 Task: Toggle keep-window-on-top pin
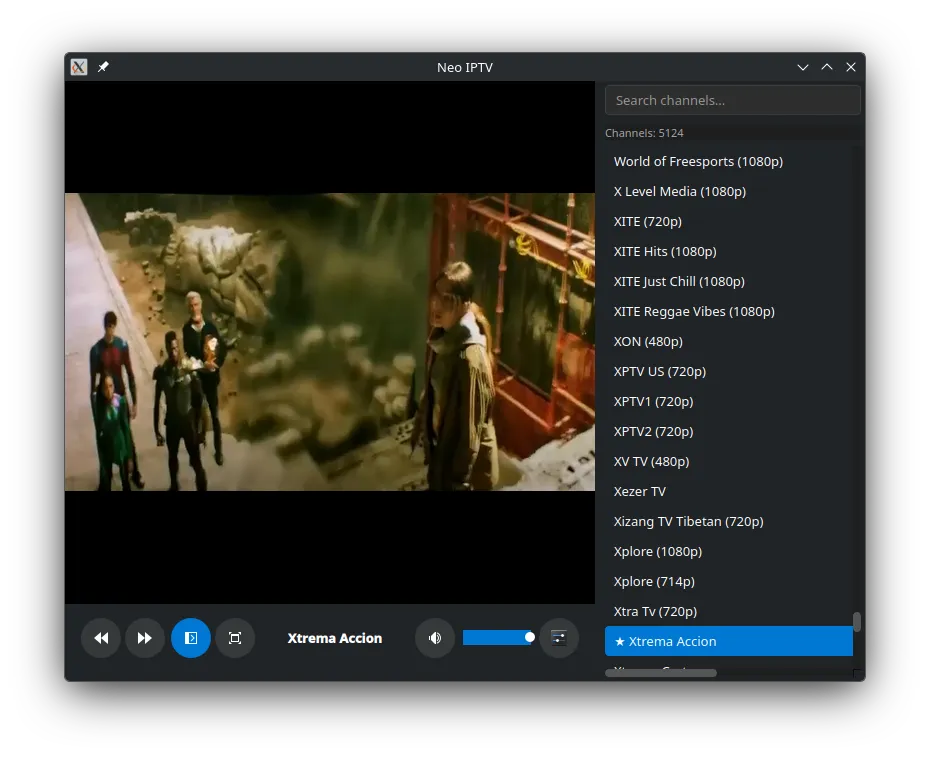coord(103,67)
